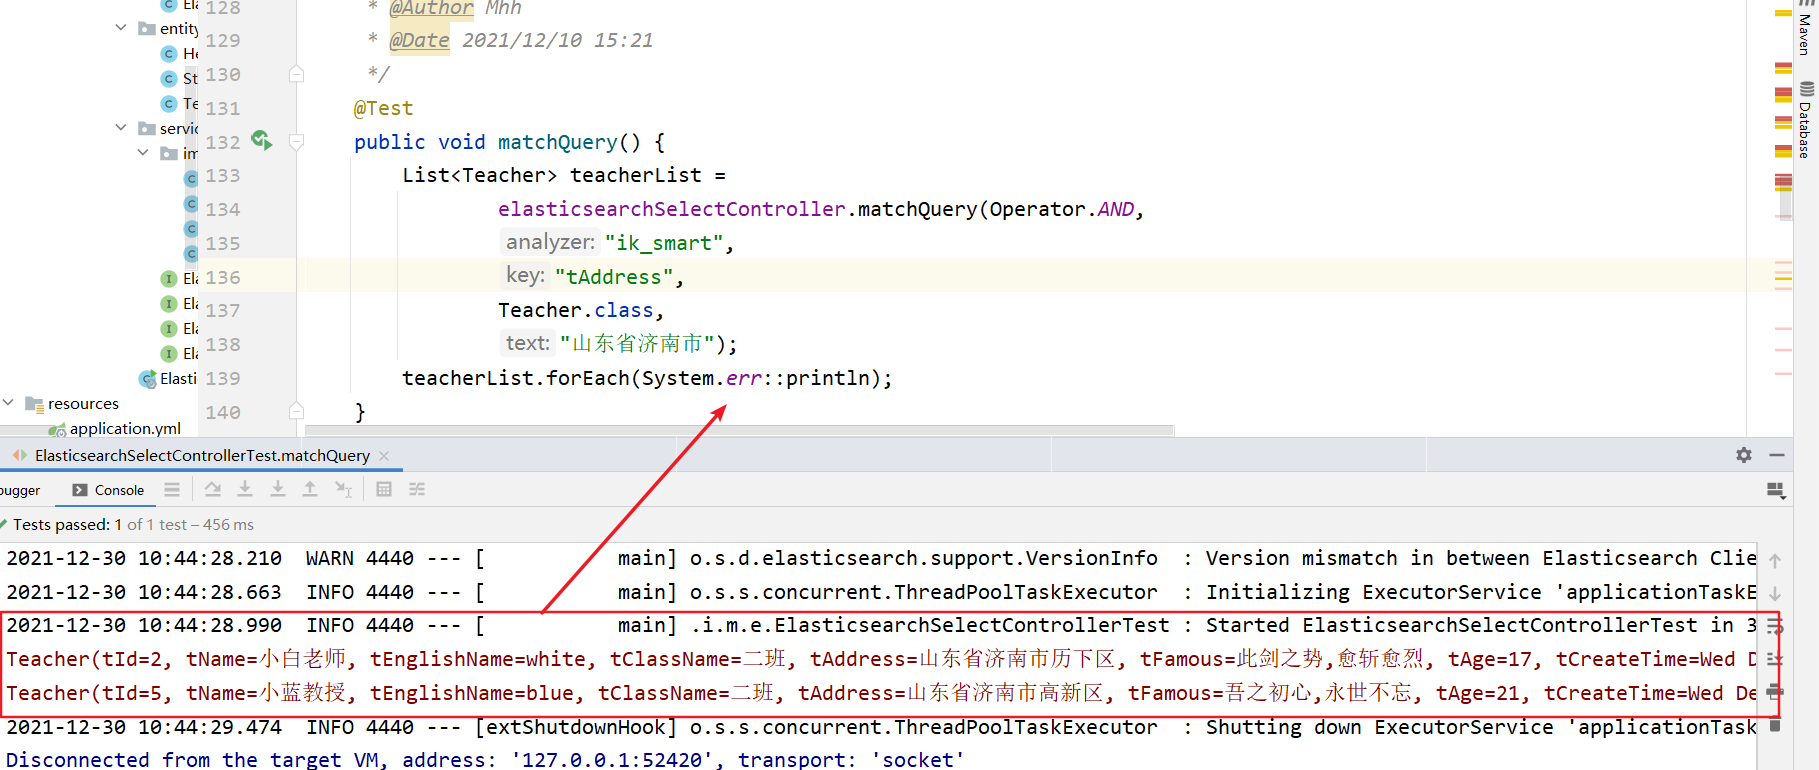Screen dimensions: 1819x770
Task: Toggle soft-wrap in console output
Action: pos(1775,627)
